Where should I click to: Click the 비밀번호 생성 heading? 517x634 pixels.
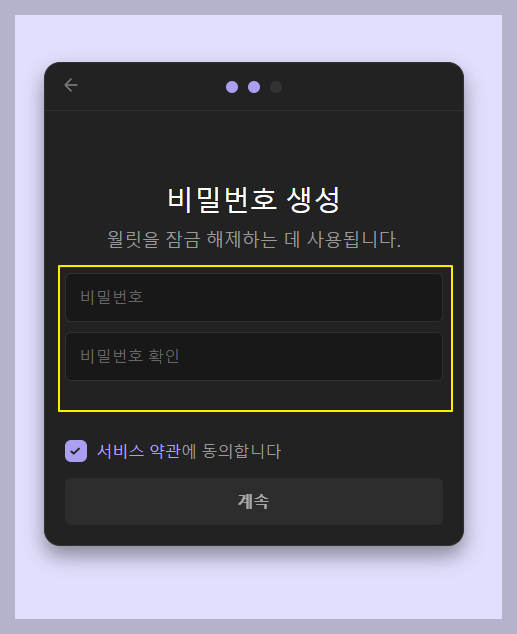point(254,200)
